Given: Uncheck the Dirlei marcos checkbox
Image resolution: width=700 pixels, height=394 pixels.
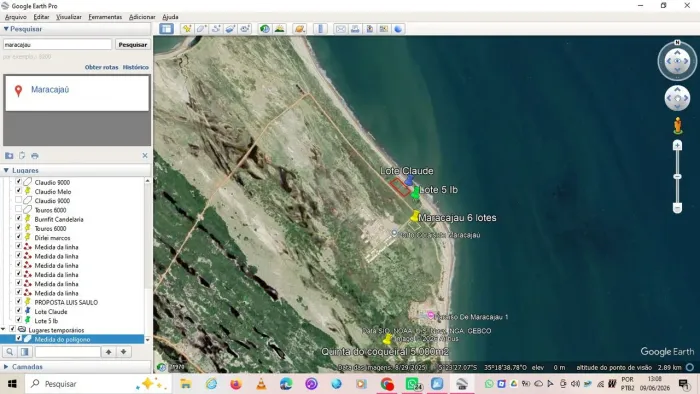Looking at the screenshot, I should [x=18, y=237].
